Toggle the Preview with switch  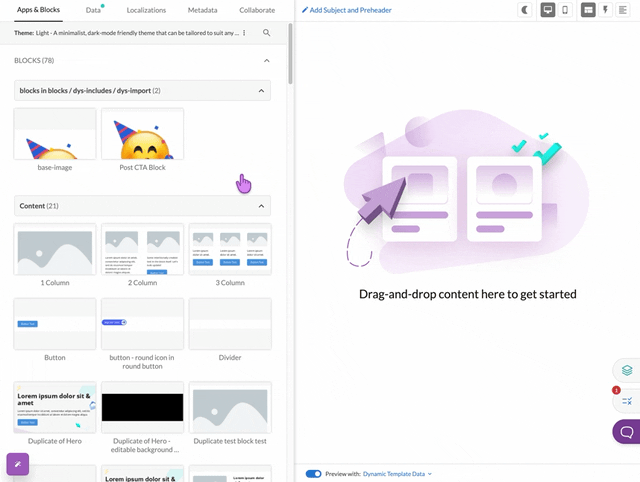pyautogui.click(x=313, y=474)
